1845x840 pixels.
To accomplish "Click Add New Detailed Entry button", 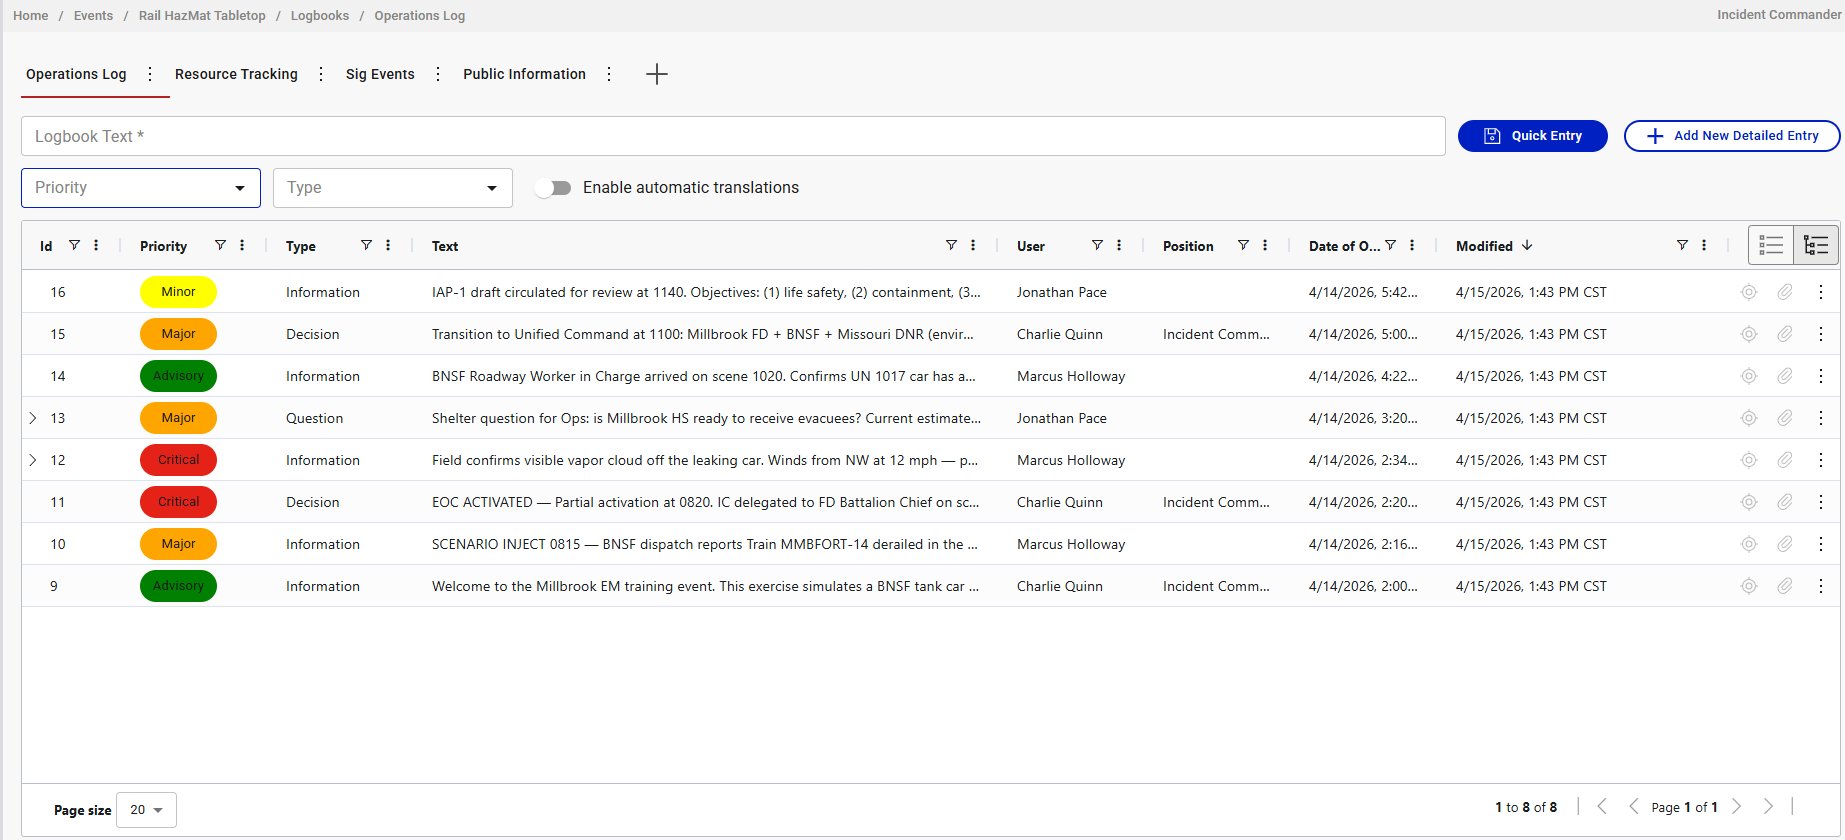I will 1731,136.
